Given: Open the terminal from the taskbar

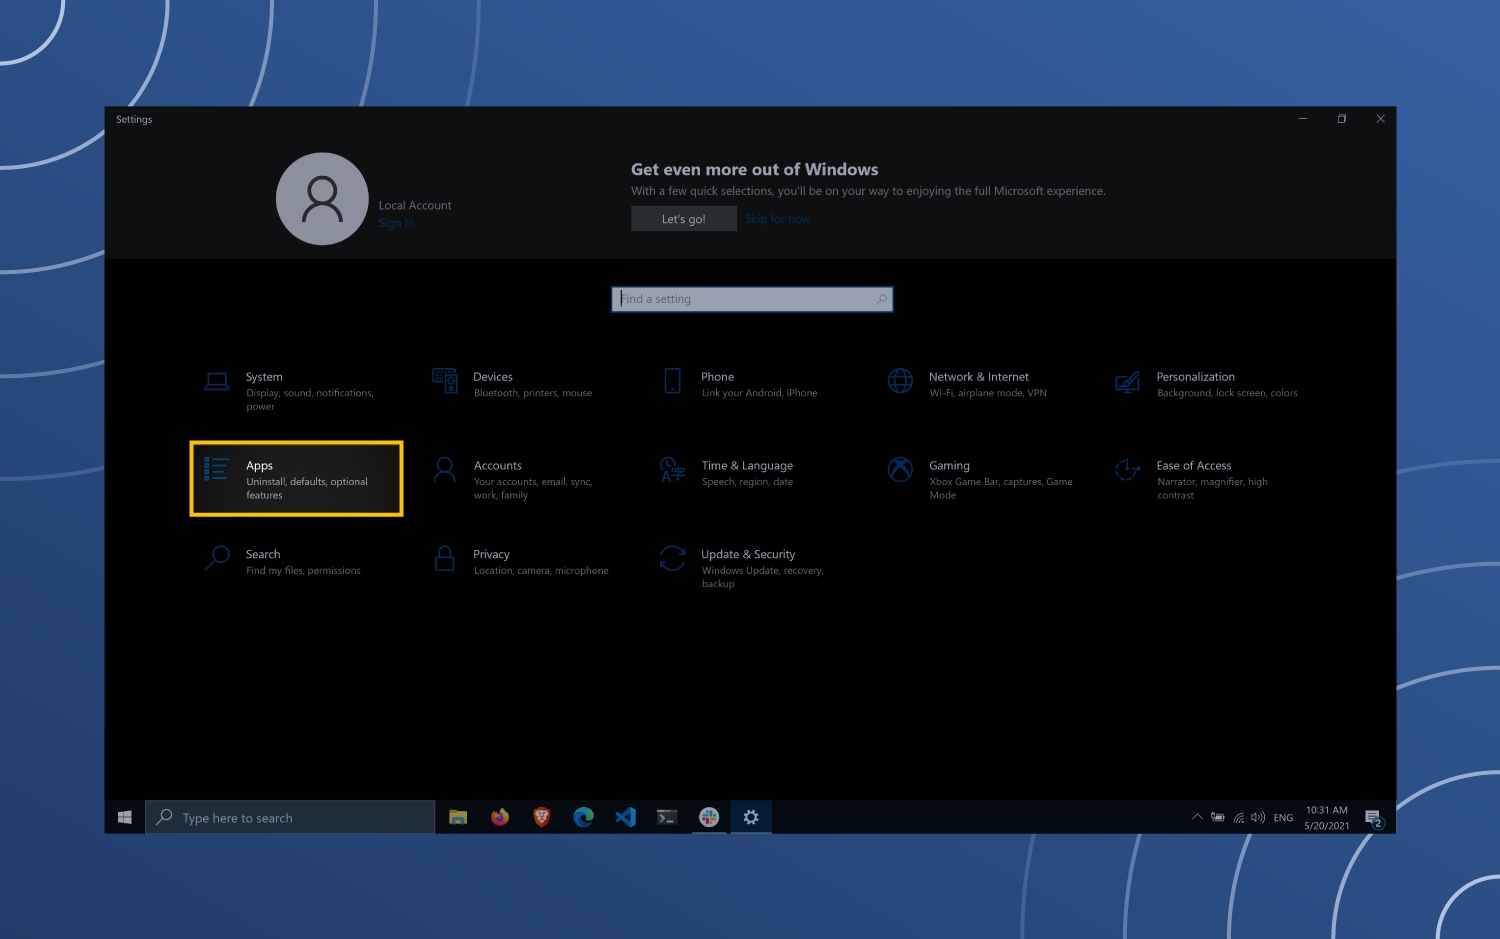Looking at the screenshot, I should 667,817.
